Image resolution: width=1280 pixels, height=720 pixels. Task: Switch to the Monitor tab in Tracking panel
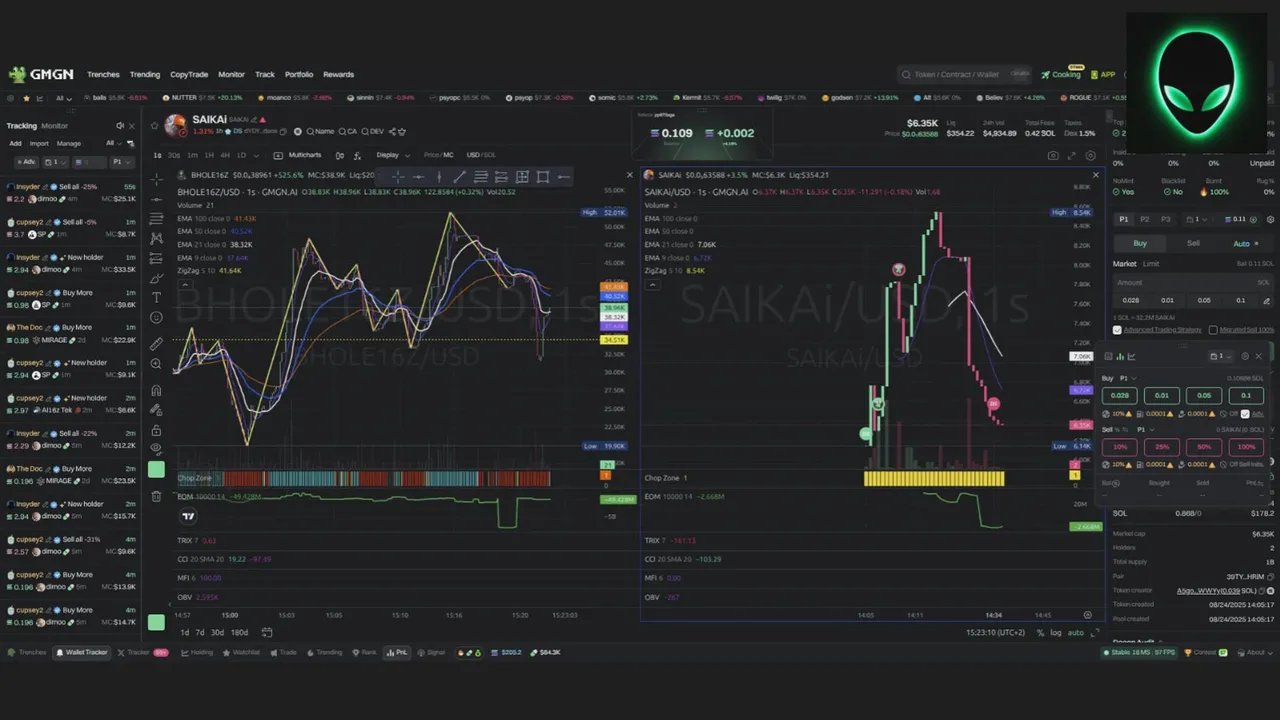point(55,126)
